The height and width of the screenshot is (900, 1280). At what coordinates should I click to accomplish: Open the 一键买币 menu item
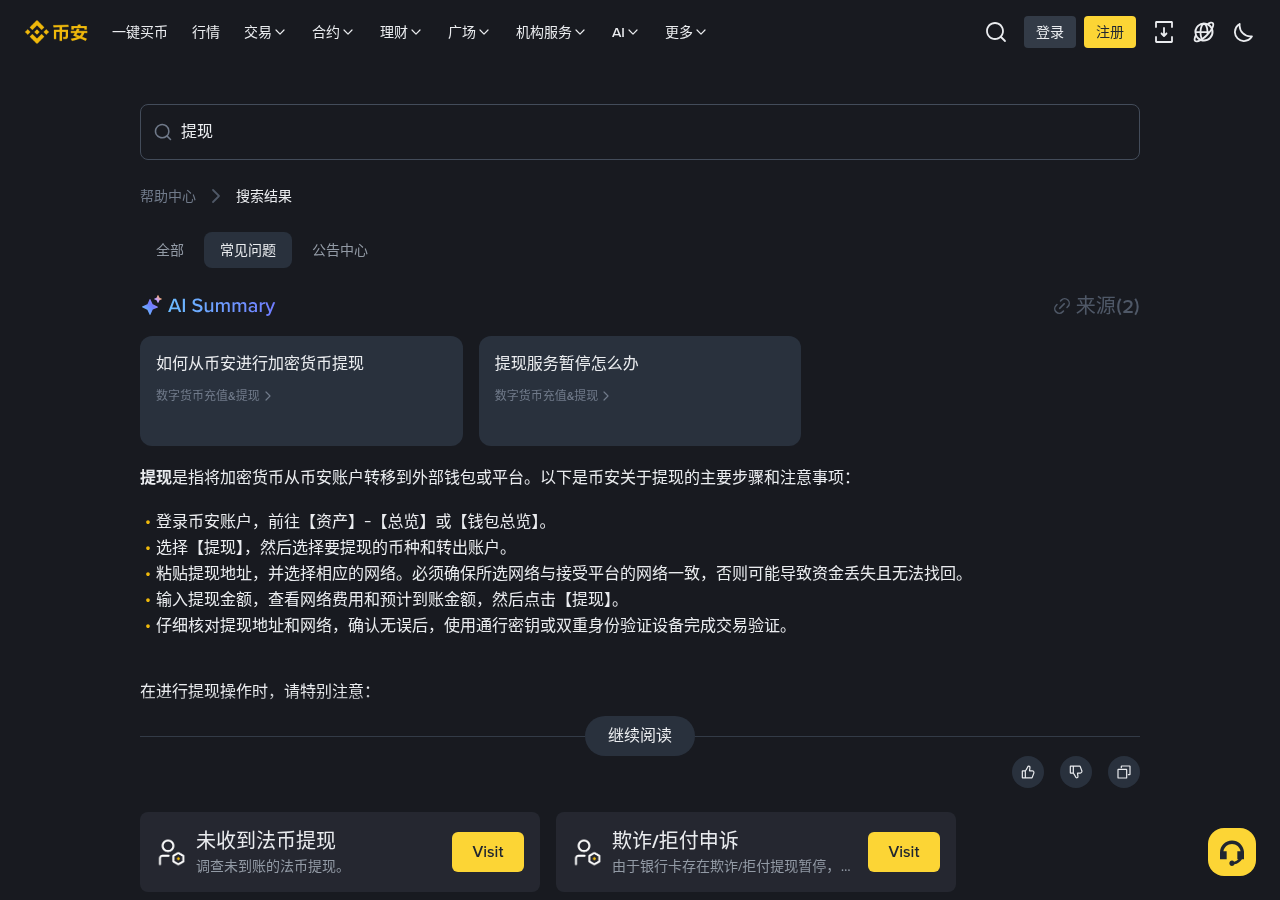[140, 32]
